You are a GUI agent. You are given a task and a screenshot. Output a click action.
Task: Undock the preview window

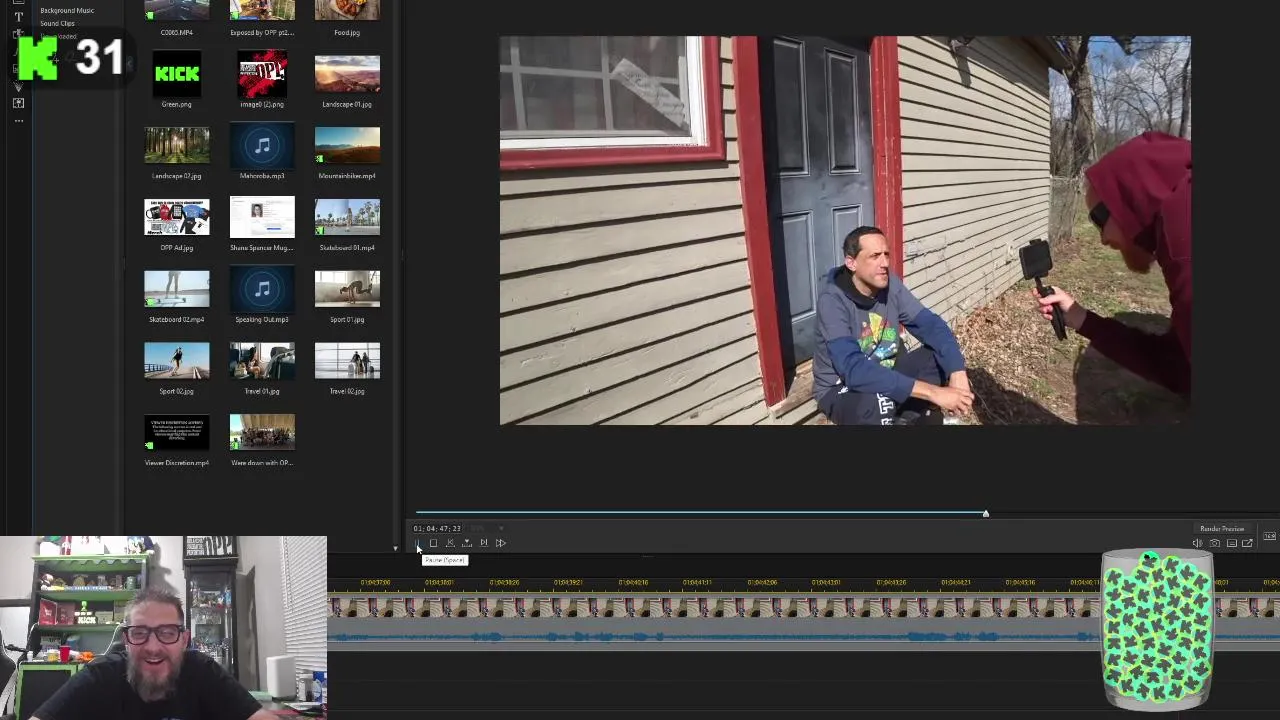coord(1247,543)
